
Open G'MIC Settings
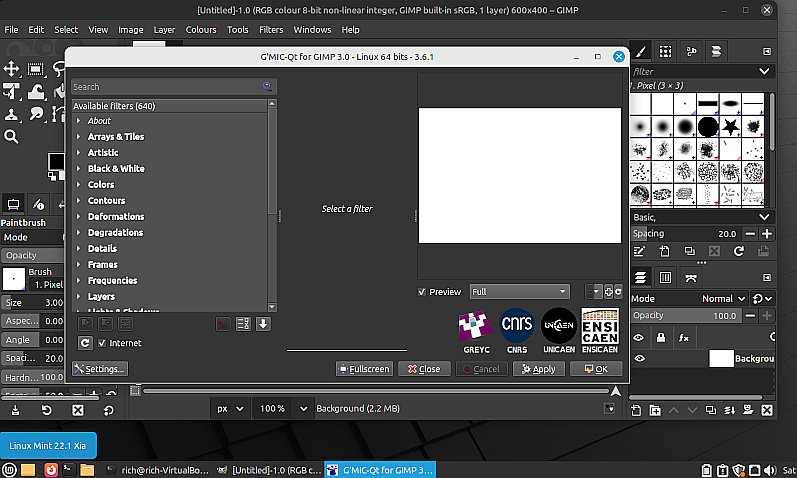100,369
